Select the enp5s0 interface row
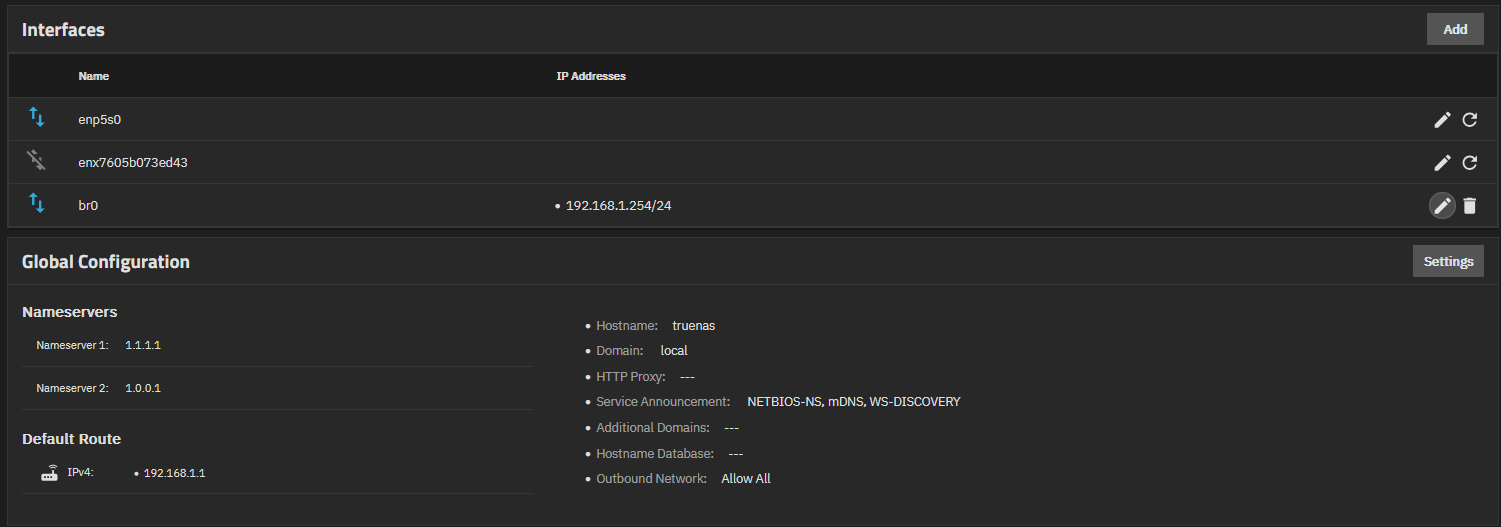The image size is (1501, 527). [750, 119]
